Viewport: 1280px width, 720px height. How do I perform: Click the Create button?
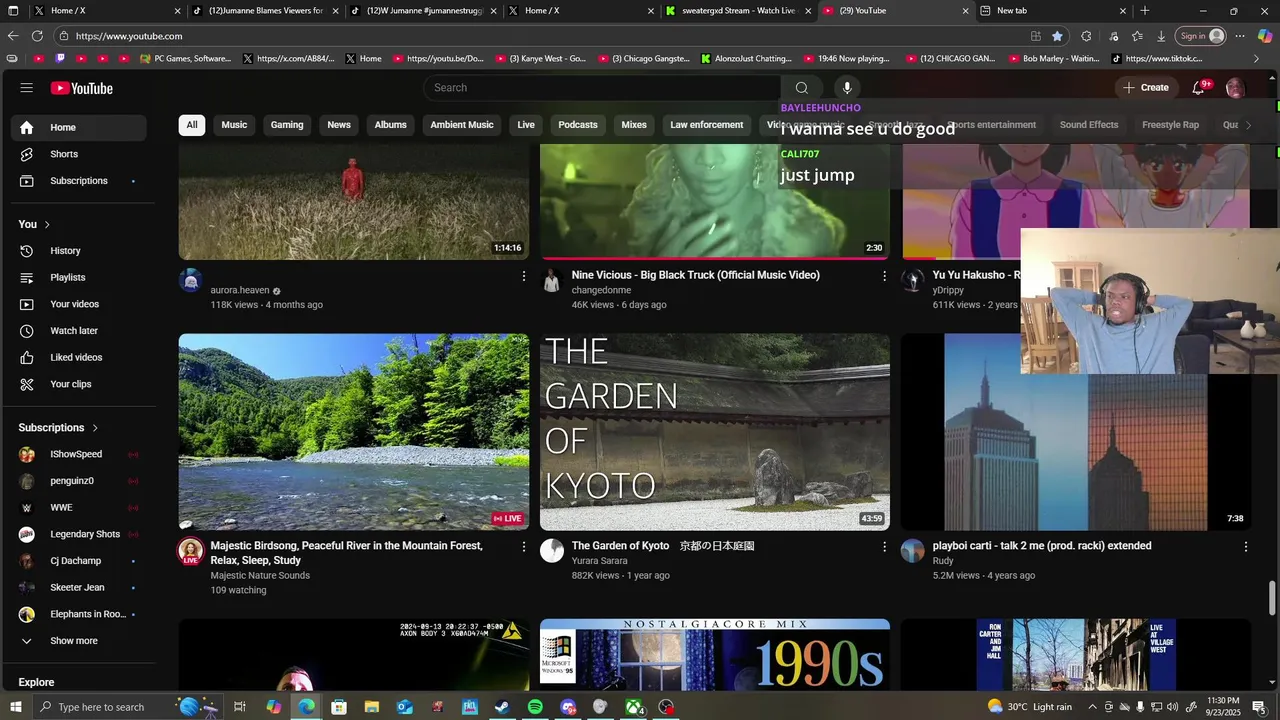(x=1146, y=88)
